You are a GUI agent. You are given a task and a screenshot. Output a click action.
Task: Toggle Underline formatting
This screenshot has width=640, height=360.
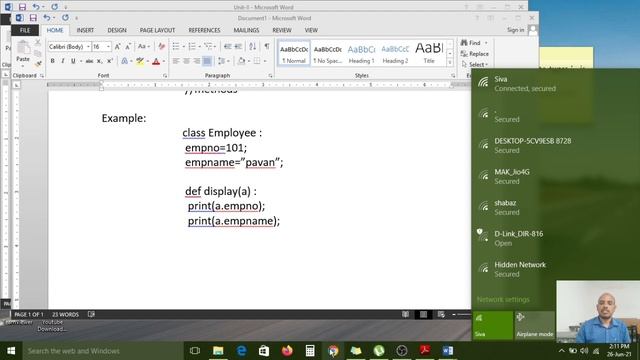coord(73,61)
